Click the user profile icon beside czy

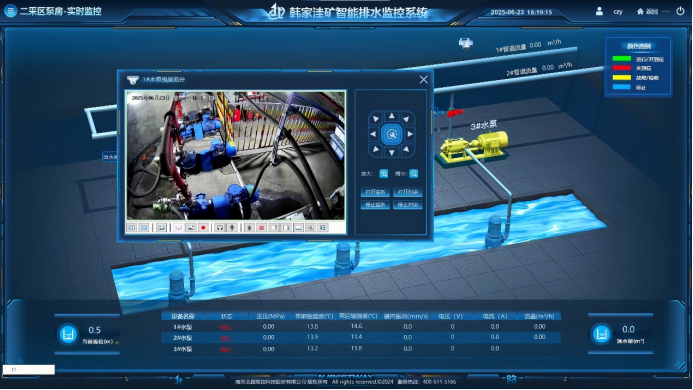tap(599, 11)
